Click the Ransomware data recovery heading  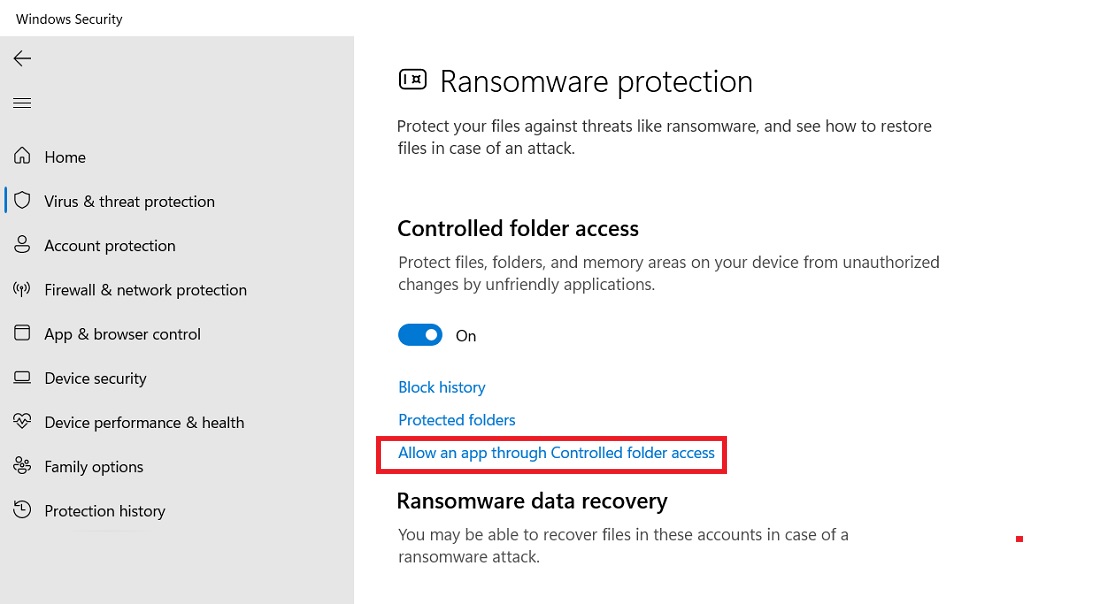pyautogui.click(x=533, y=501)
